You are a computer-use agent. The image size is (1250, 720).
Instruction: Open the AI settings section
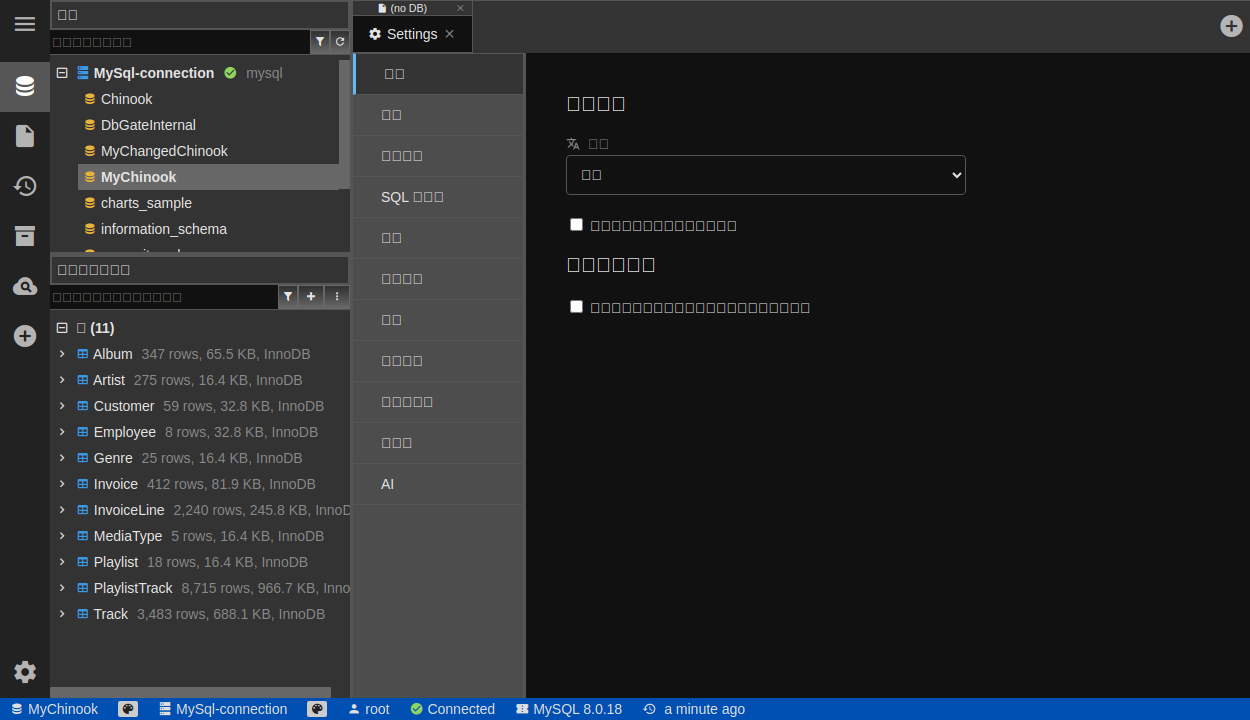[x=388, y=484]
